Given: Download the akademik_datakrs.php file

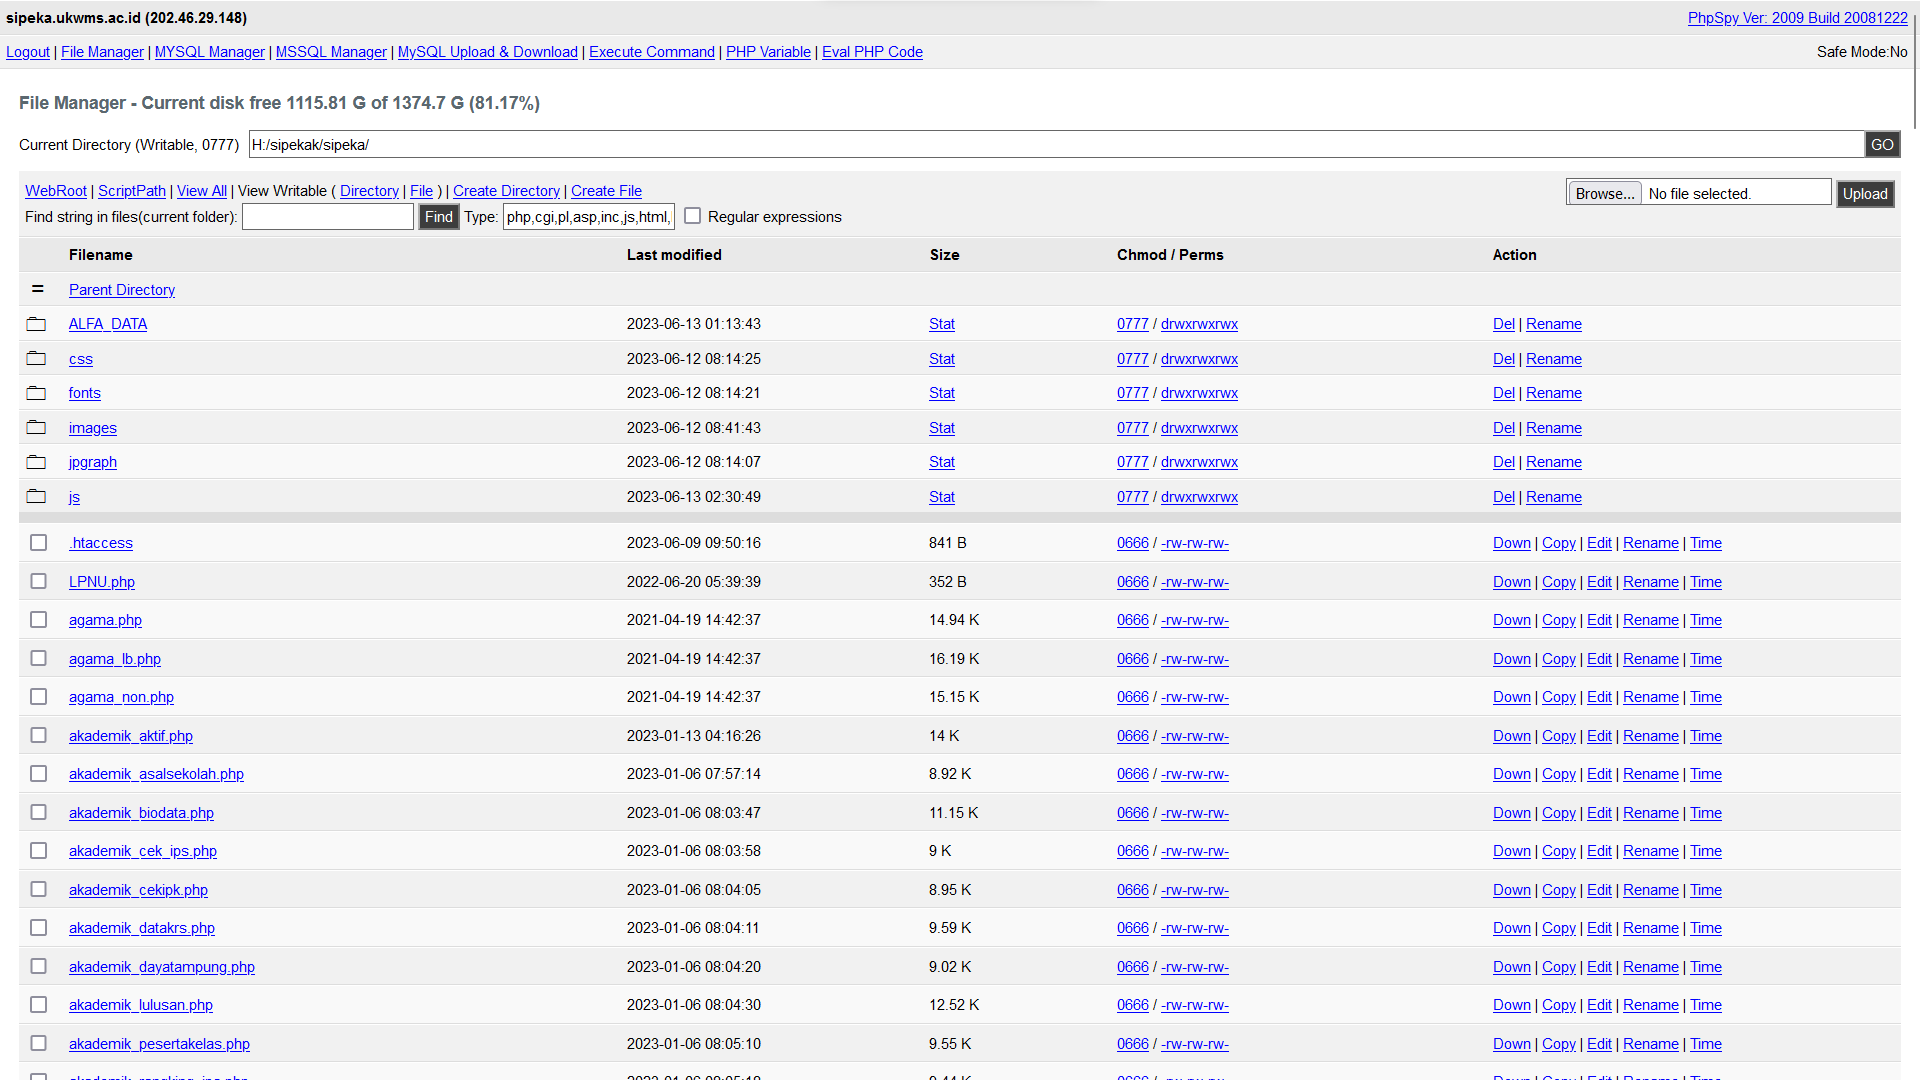Looking at the screenshot, I should click(1512, 928).
